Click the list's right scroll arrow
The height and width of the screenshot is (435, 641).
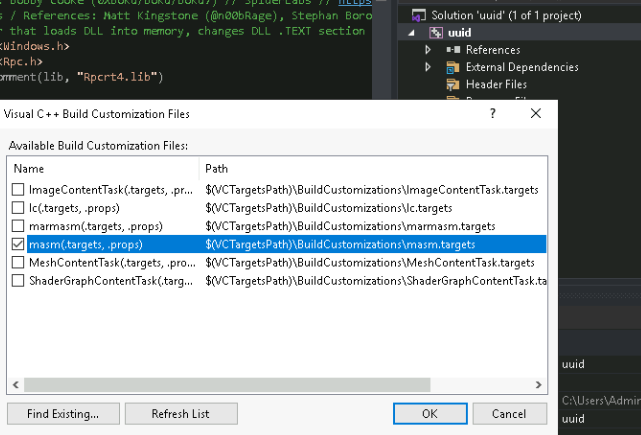click(x=538, y=385)
